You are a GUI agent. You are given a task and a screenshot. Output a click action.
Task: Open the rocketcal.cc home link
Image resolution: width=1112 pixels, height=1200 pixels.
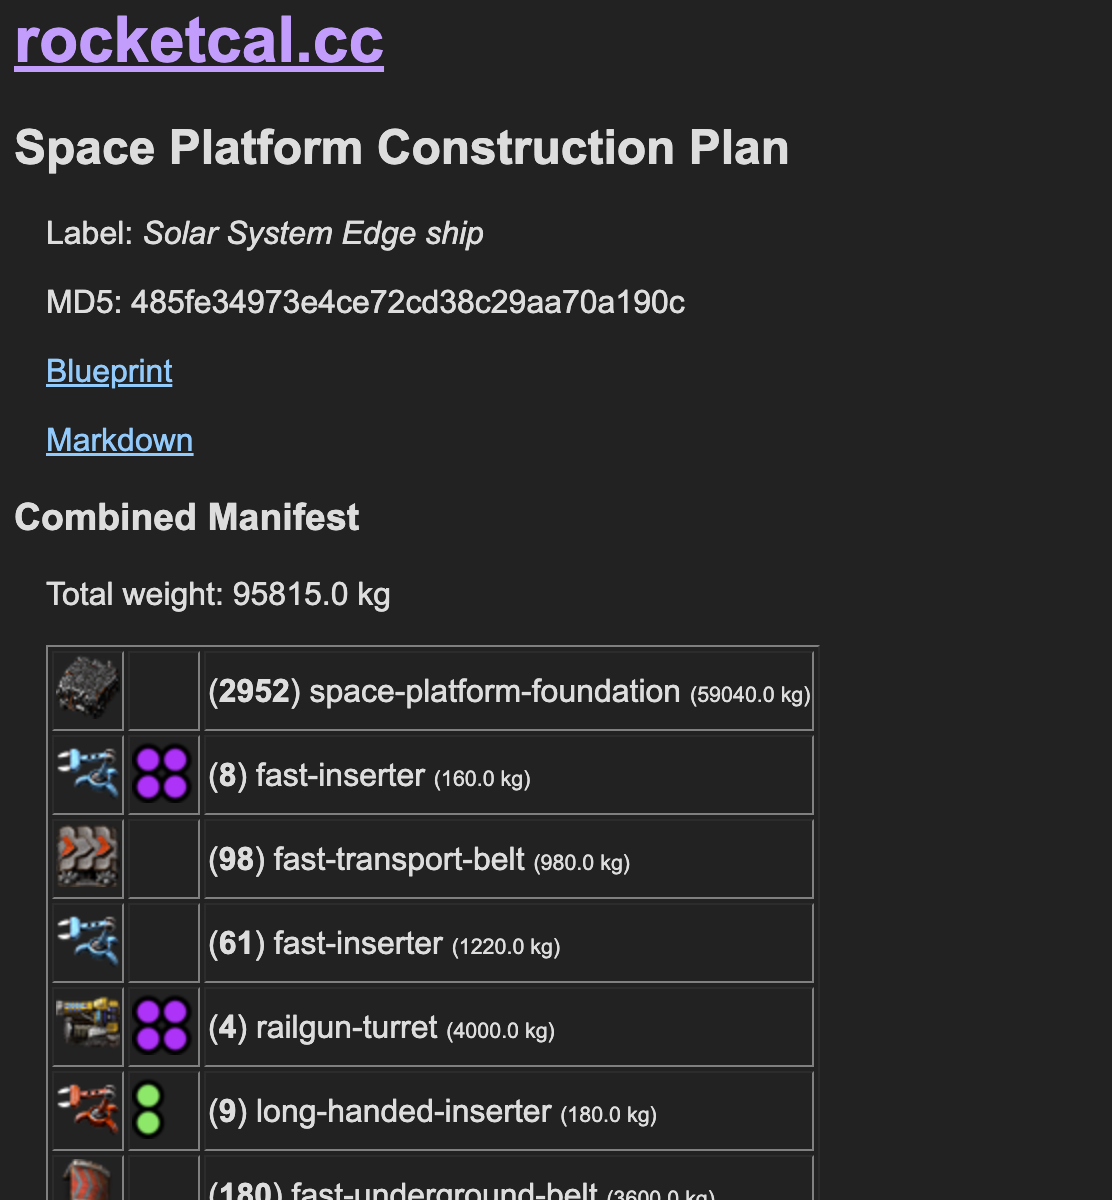click(x=199, y=40)
